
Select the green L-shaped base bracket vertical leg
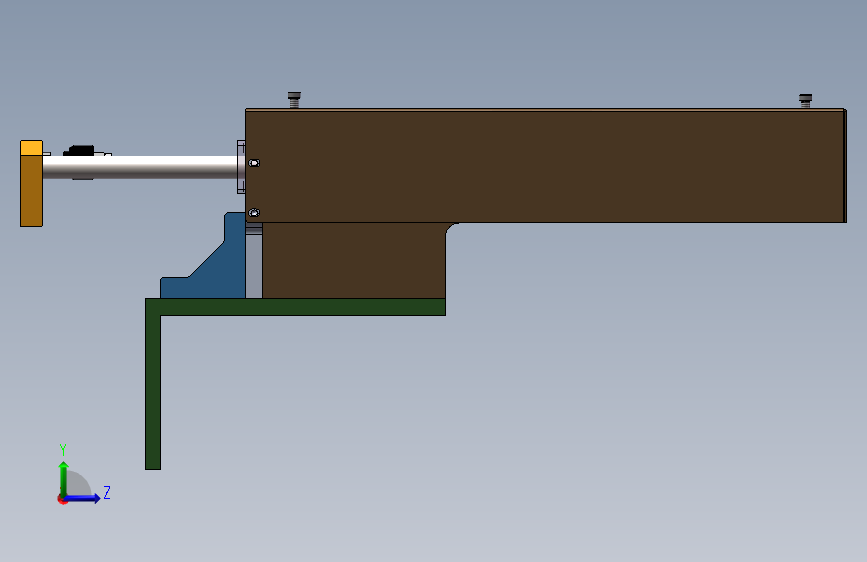pos(153,391)
